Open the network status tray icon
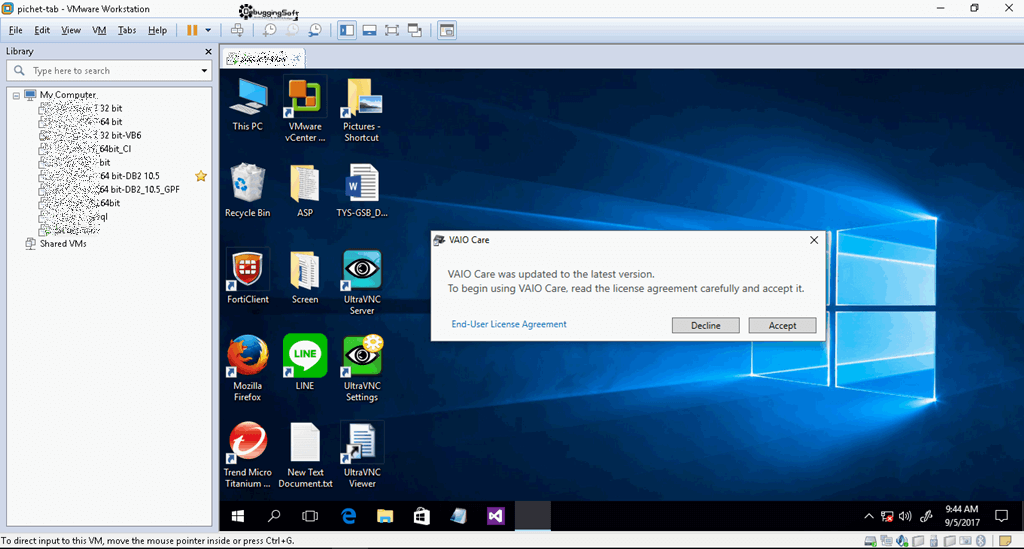Screen dimensions: 1024x549 [887, 516]
